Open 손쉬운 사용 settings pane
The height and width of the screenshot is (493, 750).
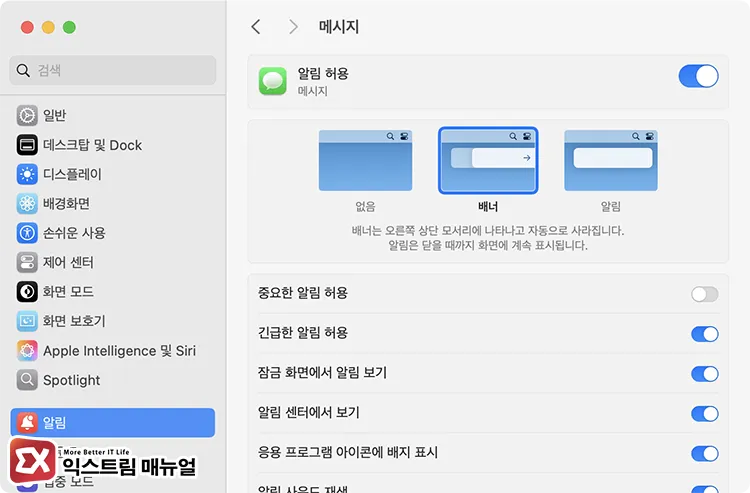(x=112, y=233)
